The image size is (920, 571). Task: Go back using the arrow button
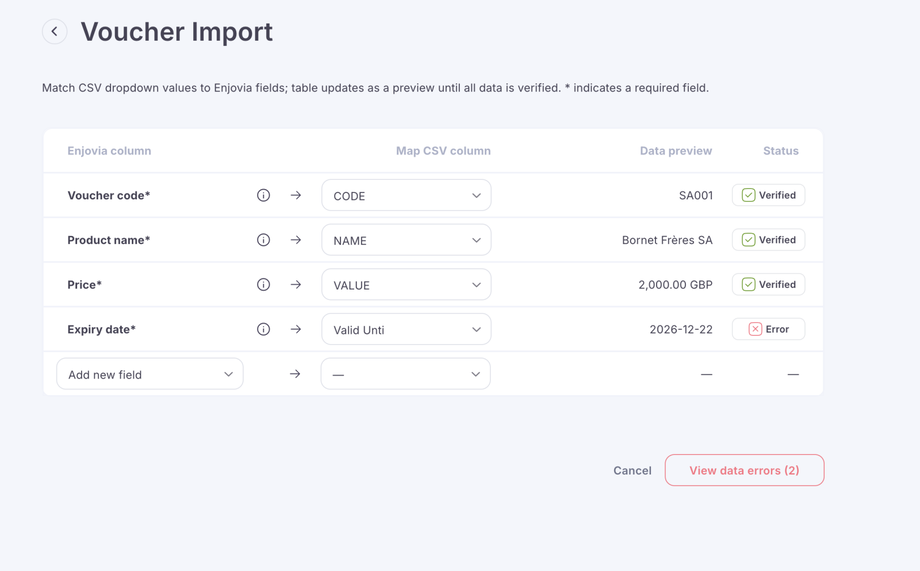coord(55,32)
